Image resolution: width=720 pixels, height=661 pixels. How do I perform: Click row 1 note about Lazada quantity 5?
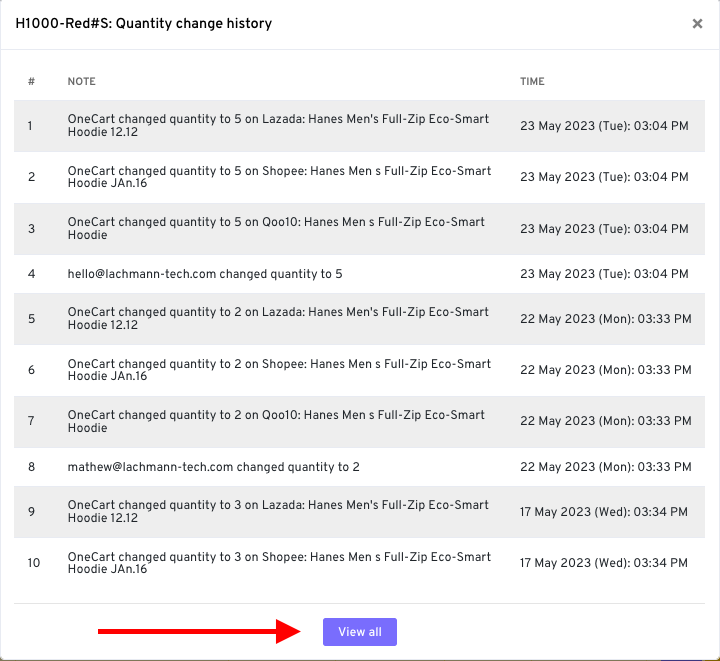pyautogui.click(x=278, y=125)
